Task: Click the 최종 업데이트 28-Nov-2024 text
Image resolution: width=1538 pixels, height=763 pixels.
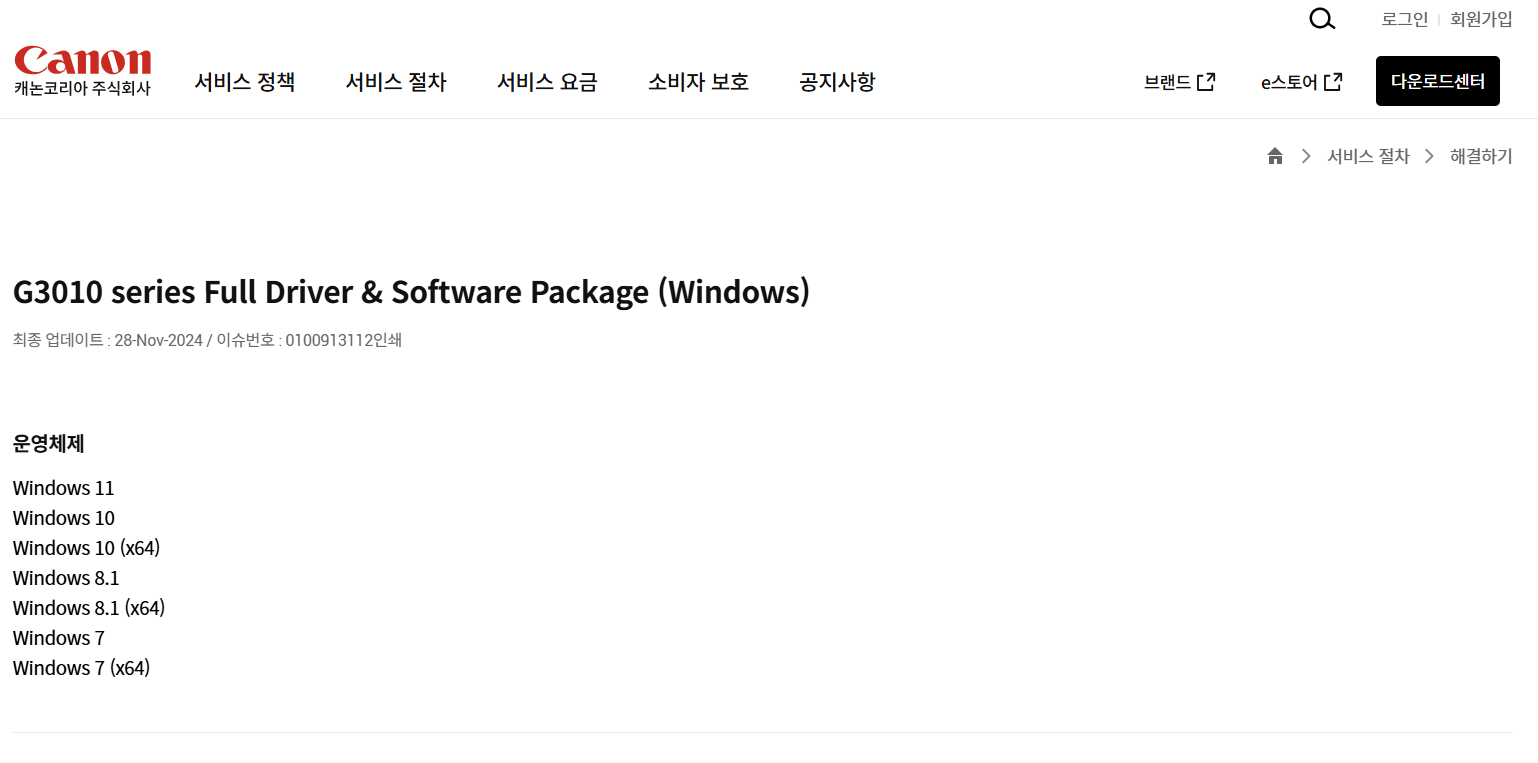Action: coord(107,340)
